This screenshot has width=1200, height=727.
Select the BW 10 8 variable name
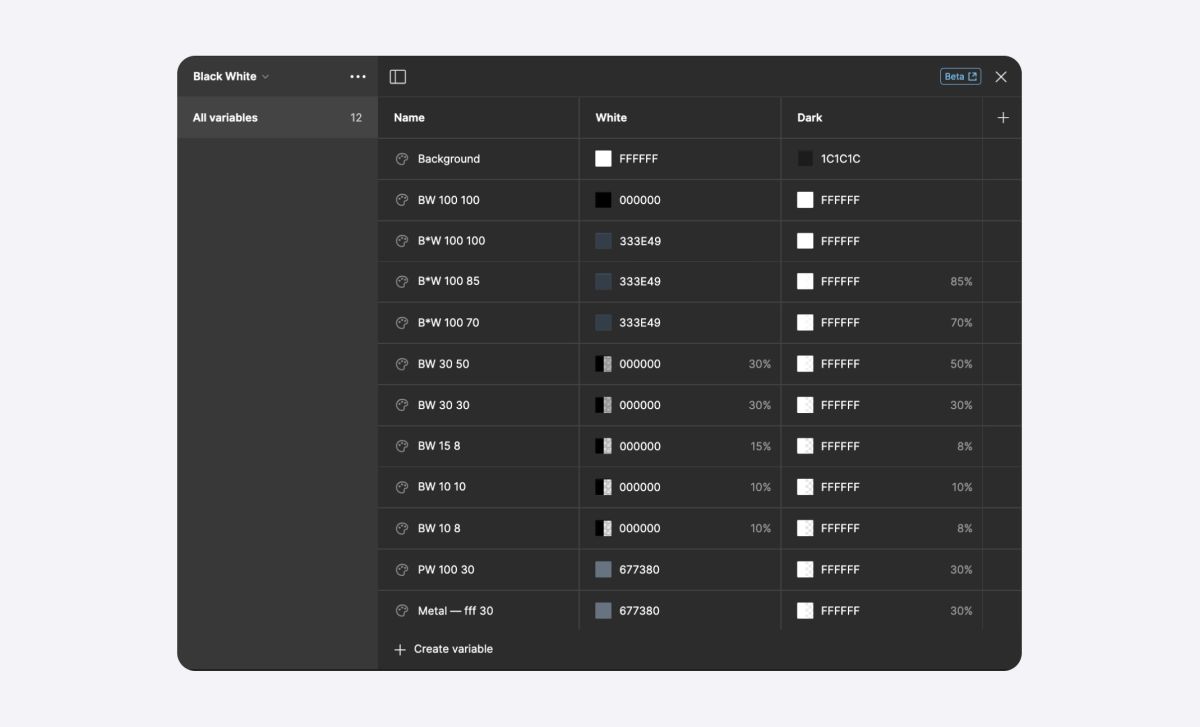point(439,528)
